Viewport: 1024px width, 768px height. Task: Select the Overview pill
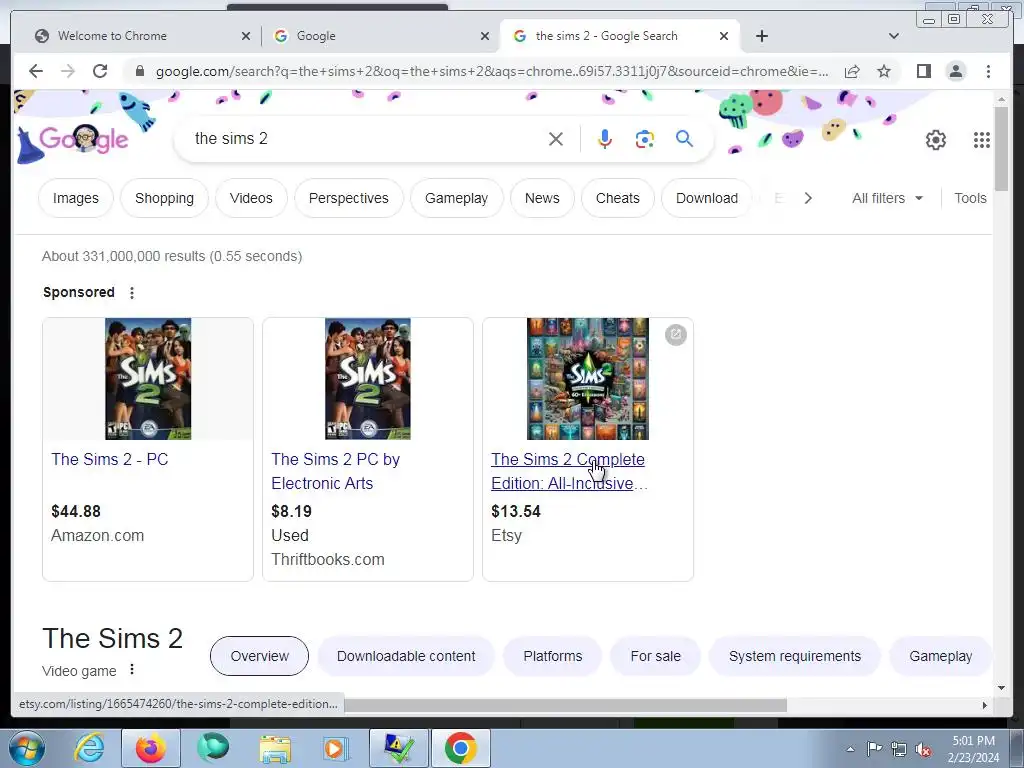[x=259, y=656]
